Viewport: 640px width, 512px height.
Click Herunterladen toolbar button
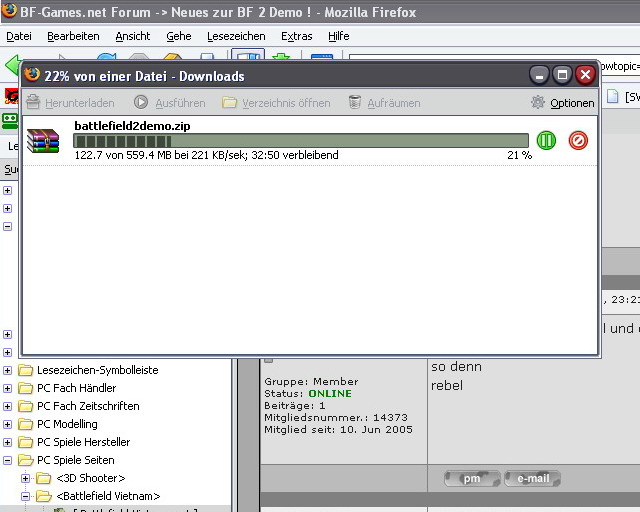point(70,103)
